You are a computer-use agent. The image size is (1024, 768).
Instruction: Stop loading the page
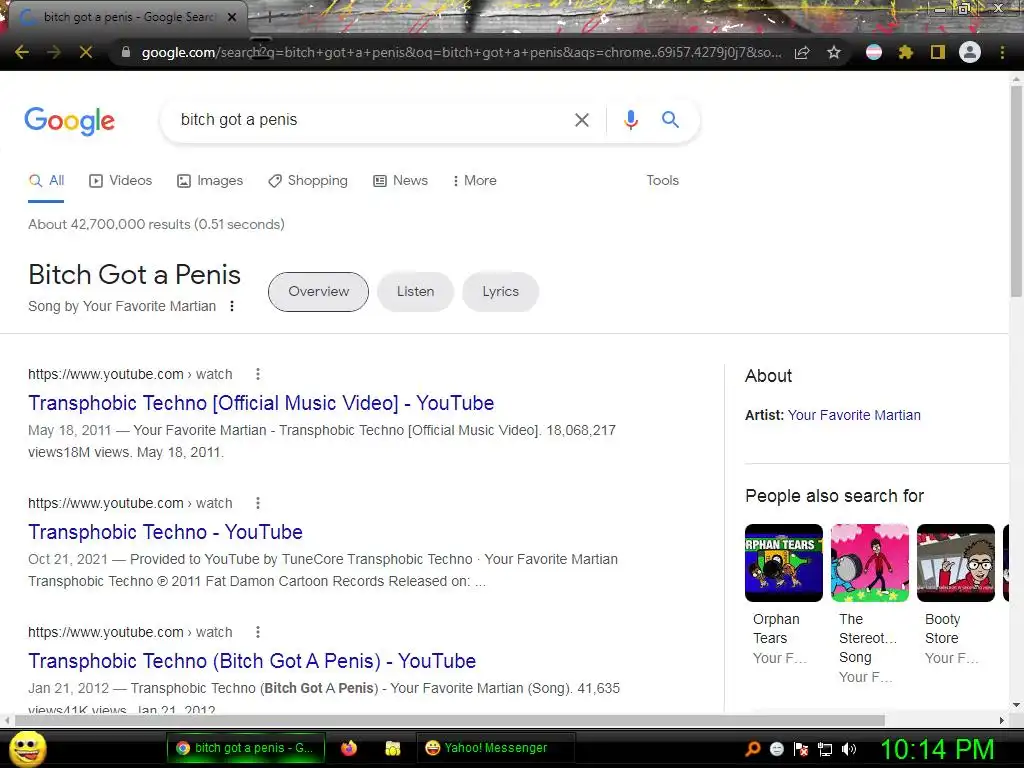[x=86, y=52]
